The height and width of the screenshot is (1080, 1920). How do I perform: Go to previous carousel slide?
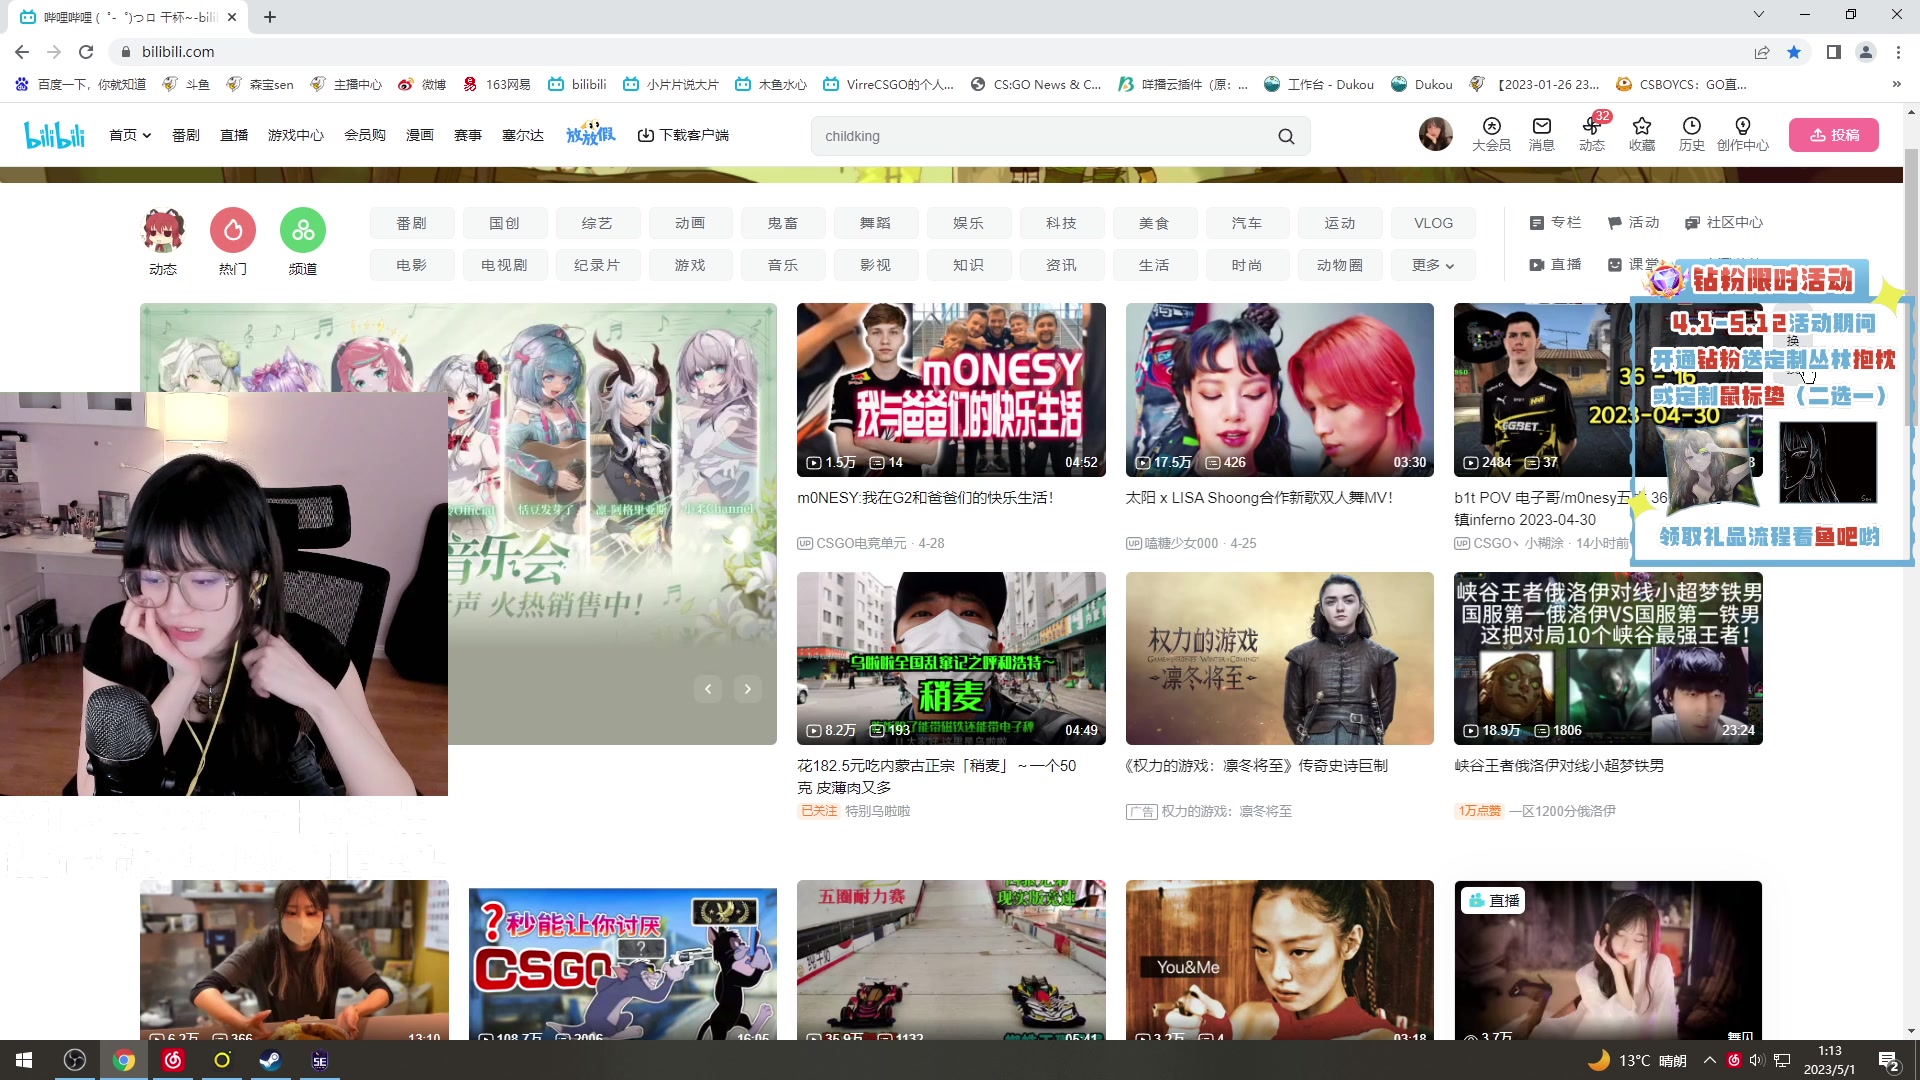(x=708, y=689)
